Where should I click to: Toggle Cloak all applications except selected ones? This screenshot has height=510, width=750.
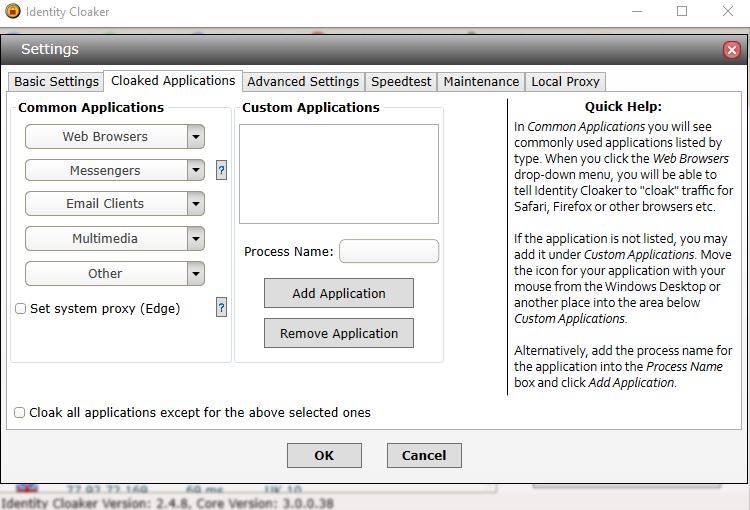20,412
